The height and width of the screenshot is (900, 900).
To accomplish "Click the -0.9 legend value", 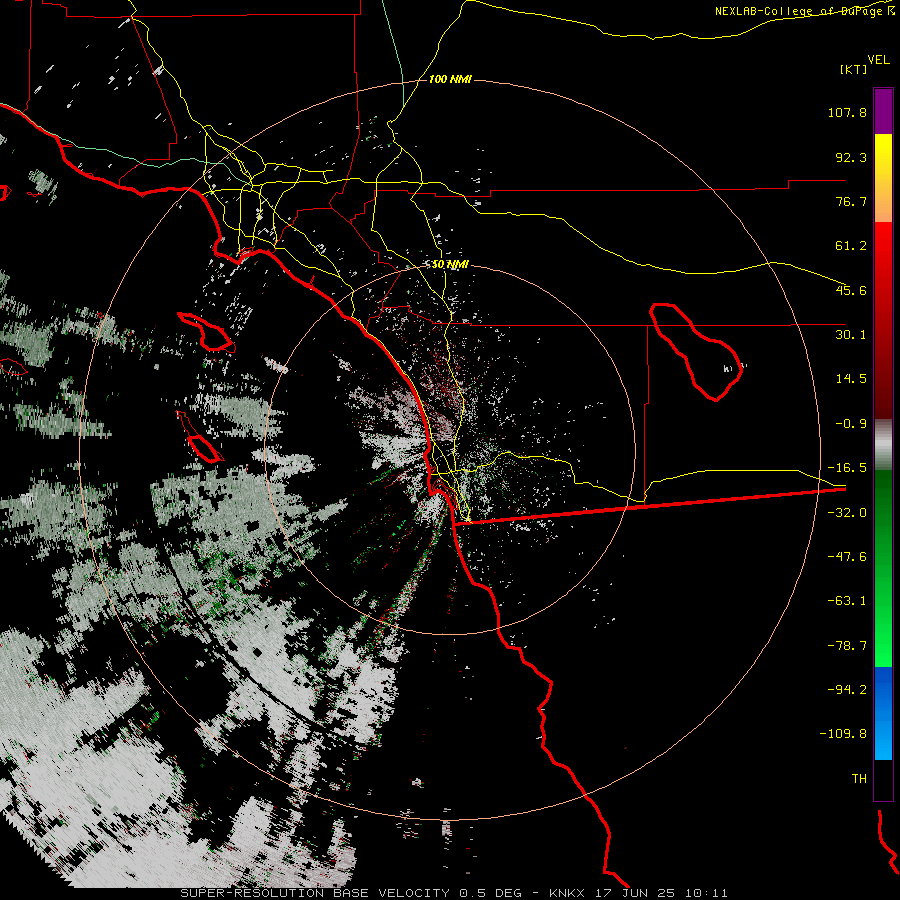I will 851,424.
